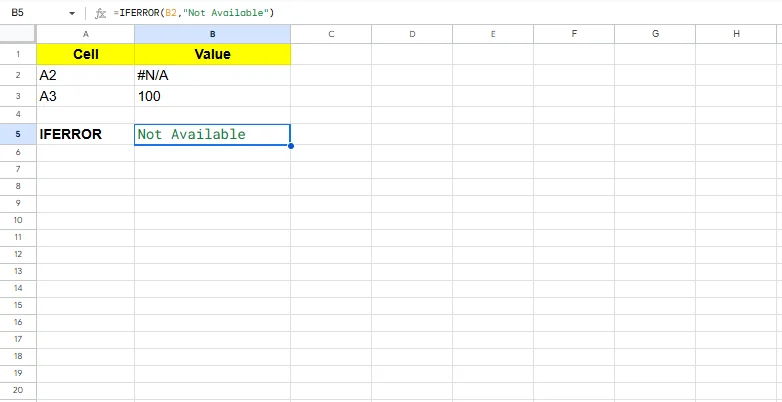Image resolution: width=782 pixels, height=402 pixels.
Task: Select column D header
Action: click(x=412, y=34)
